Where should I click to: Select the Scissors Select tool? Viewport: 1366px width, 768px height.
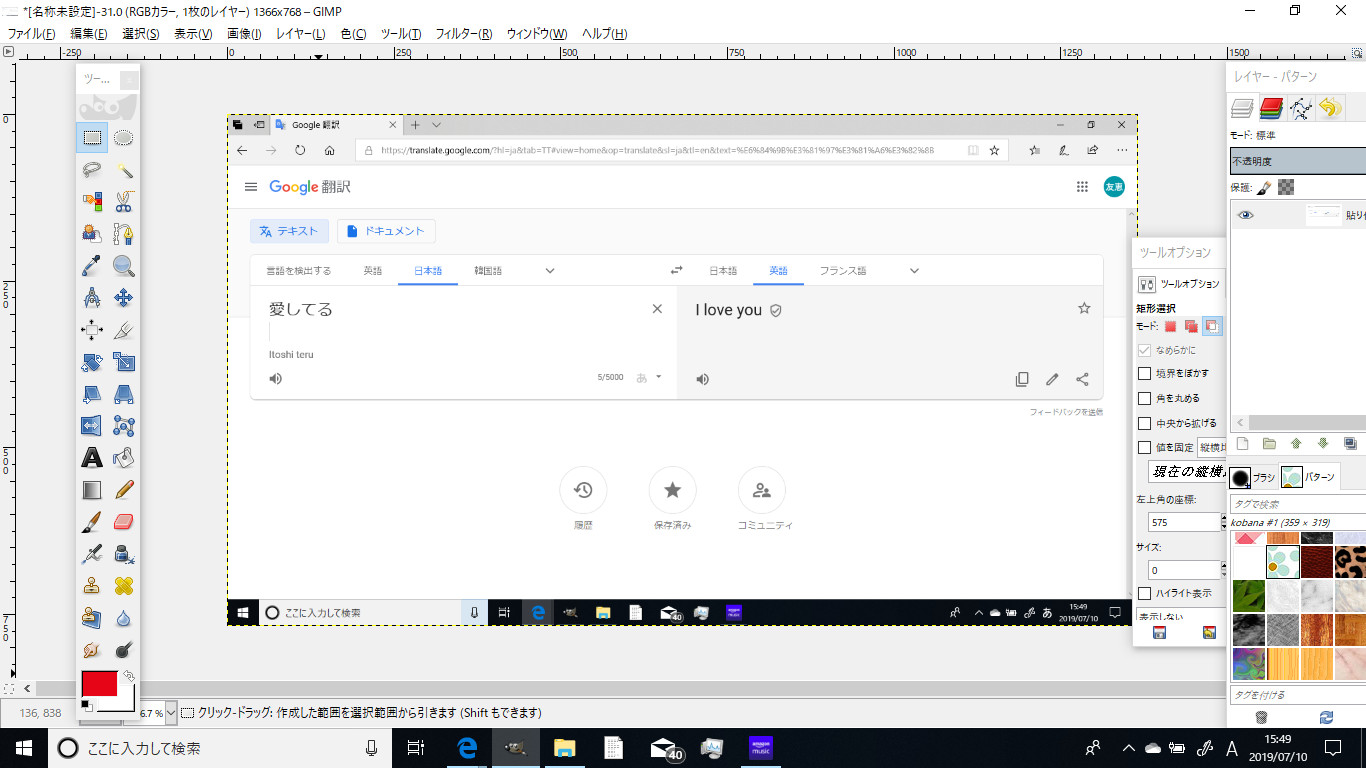tap(124, 202)
